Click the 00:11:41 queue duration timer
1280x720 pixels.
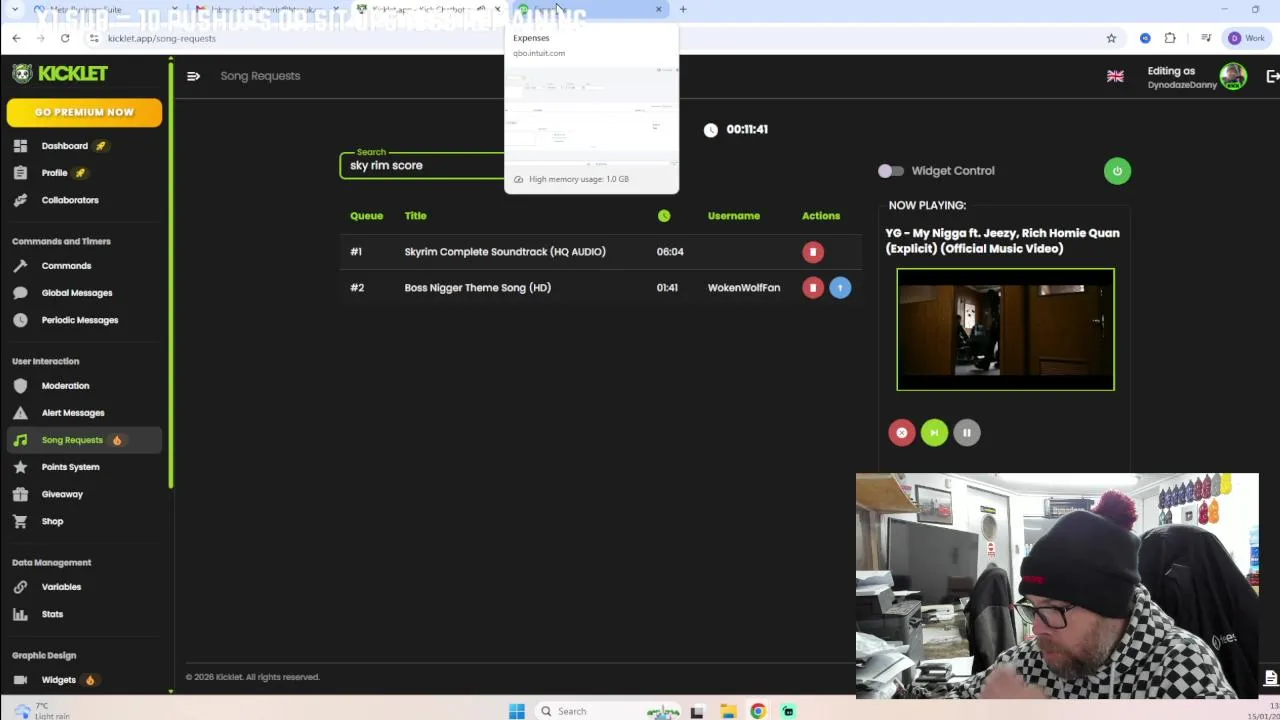tap(747, 130)
